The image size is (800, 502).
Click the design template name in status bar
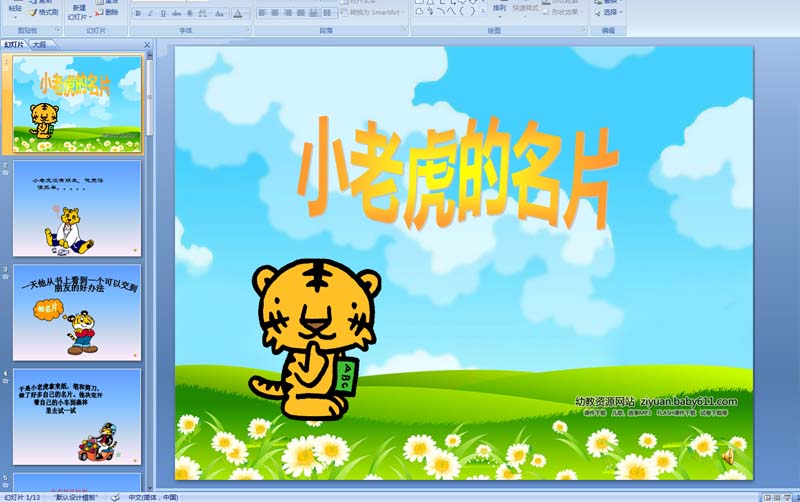pyautogui.click(x=76, y=497)
